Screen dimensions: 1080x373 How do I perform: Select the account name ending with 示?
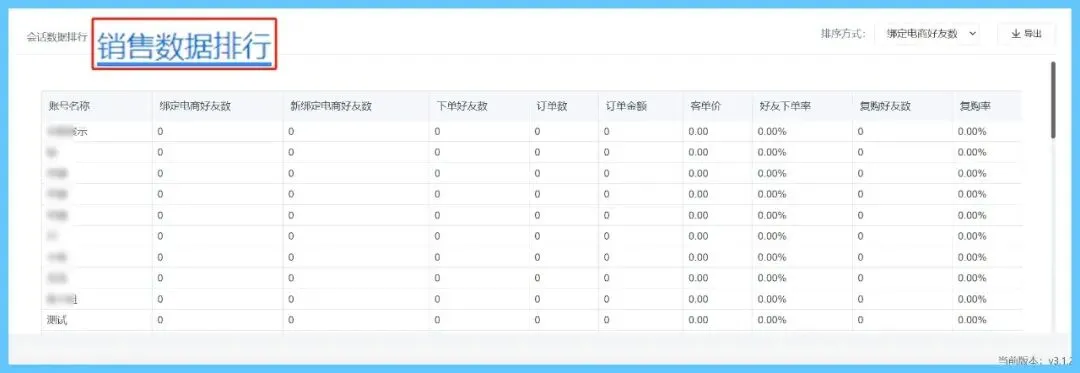click(68, 131)
